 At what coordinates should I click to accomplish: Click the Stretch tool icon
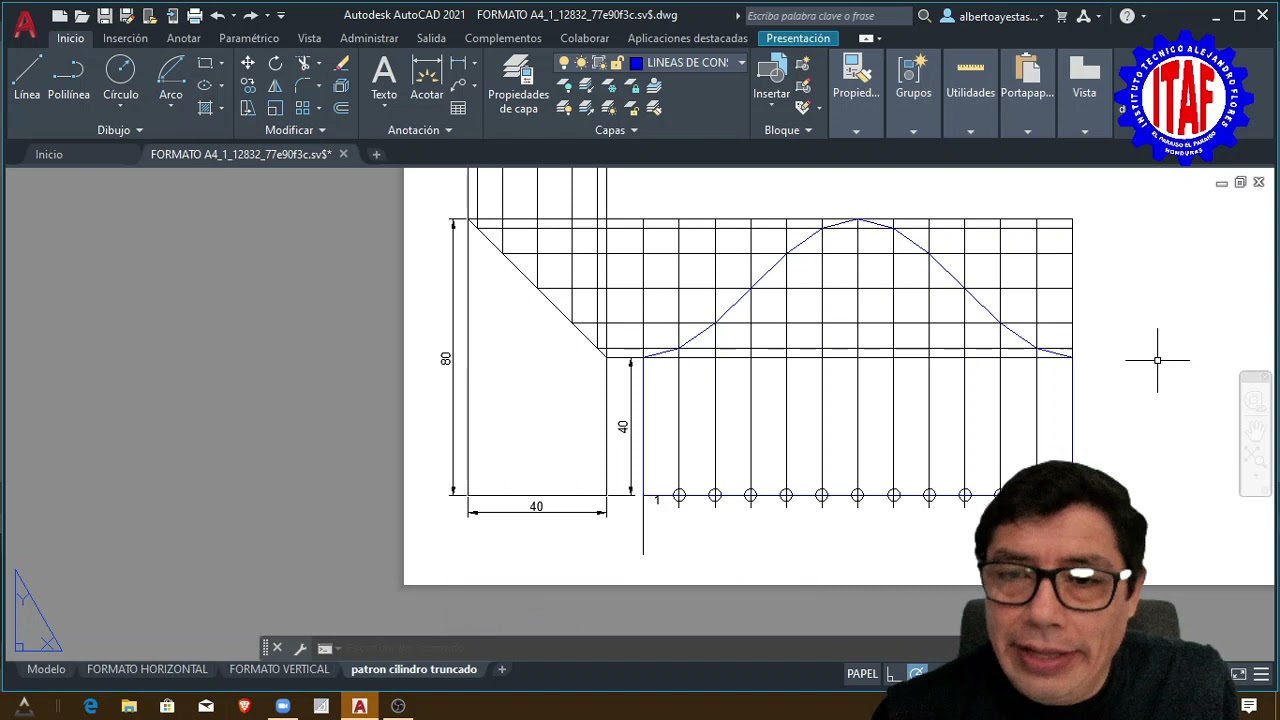click(247, 108)
